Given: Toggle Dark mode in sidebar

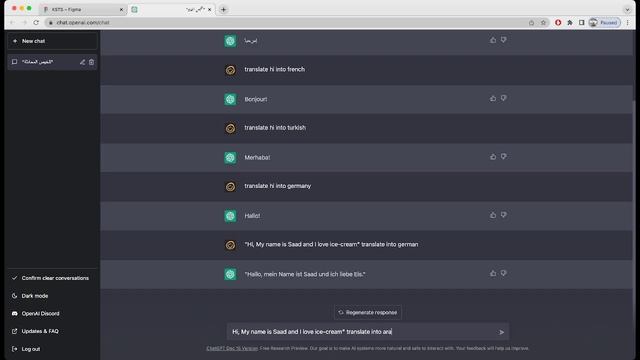Looking at the screenshot, I should point(52,296).
